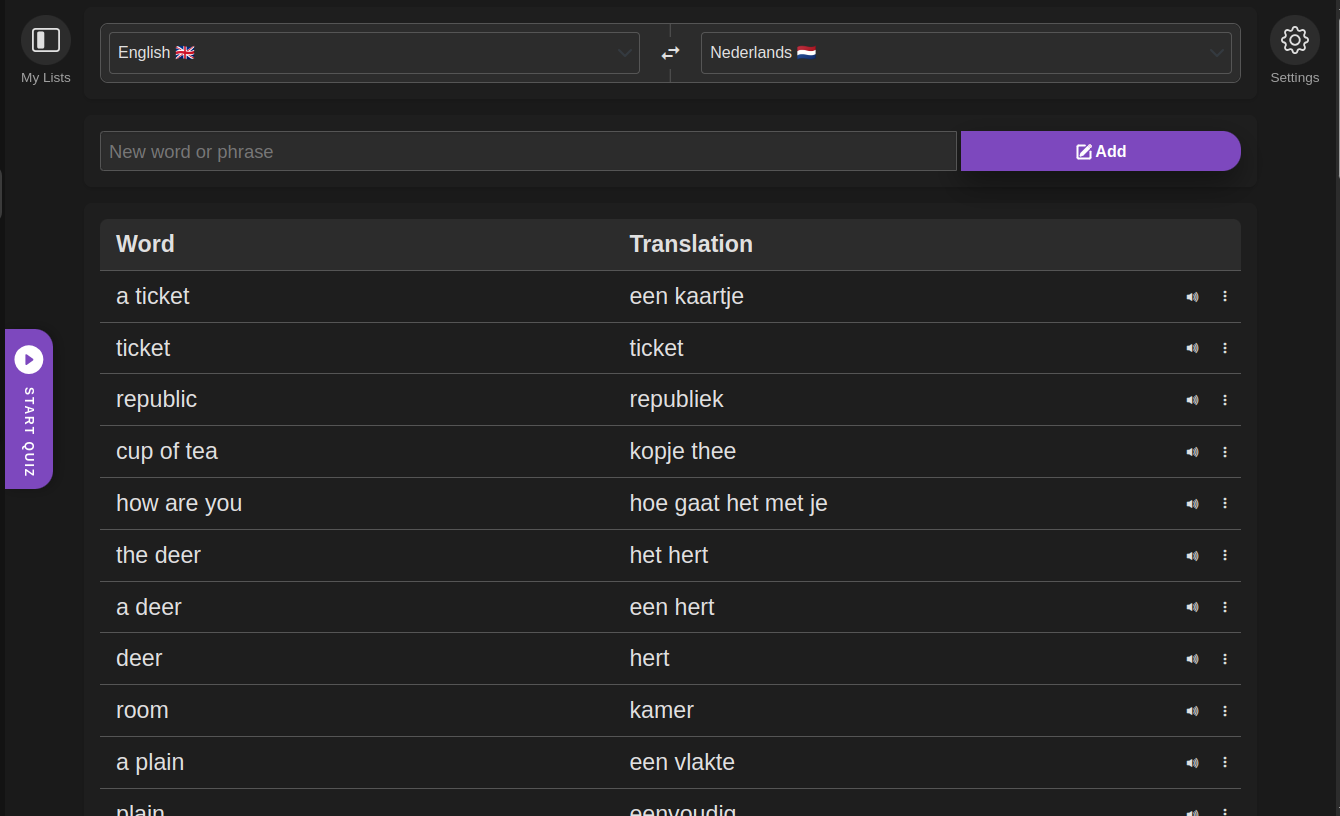Open options menu for 'the deer'
The width and height of the screenshot is (1340, 816).
(x=1225, y=556)
